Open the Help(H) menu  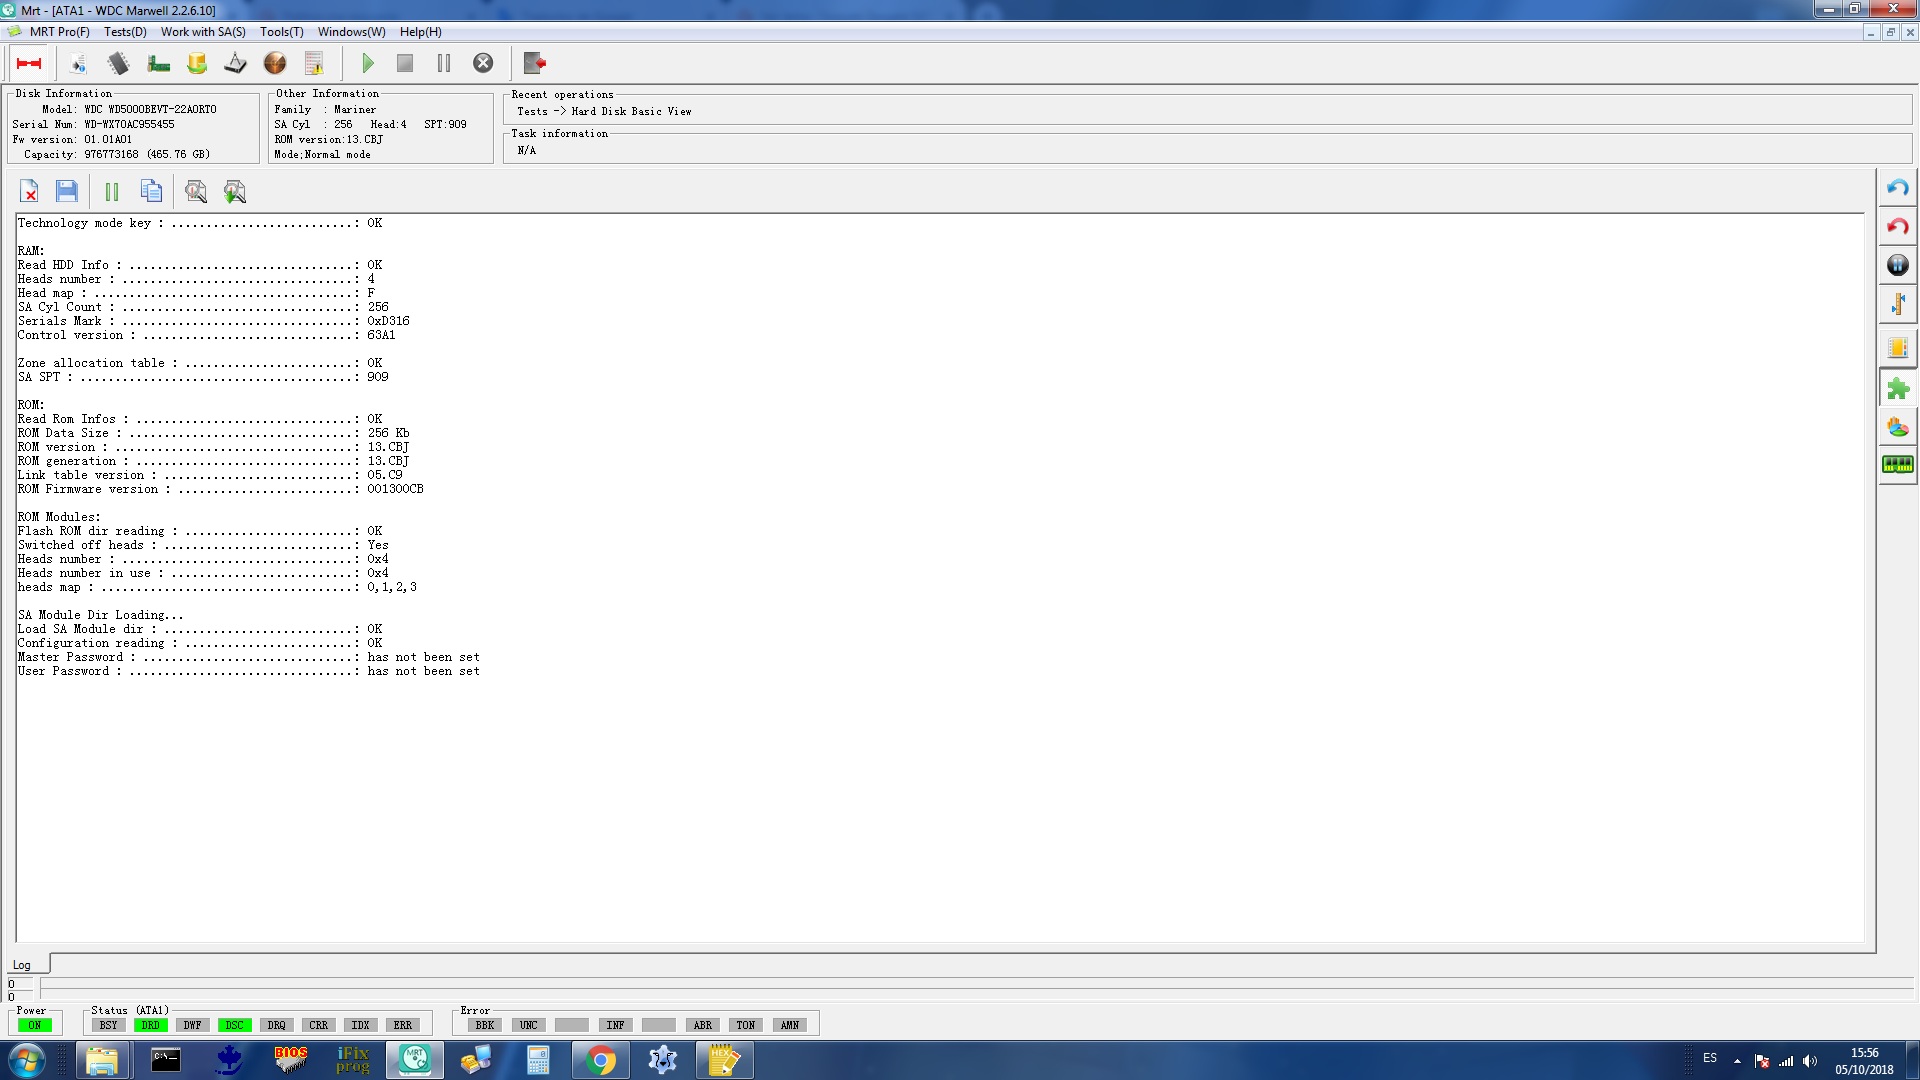pos(421,32)
